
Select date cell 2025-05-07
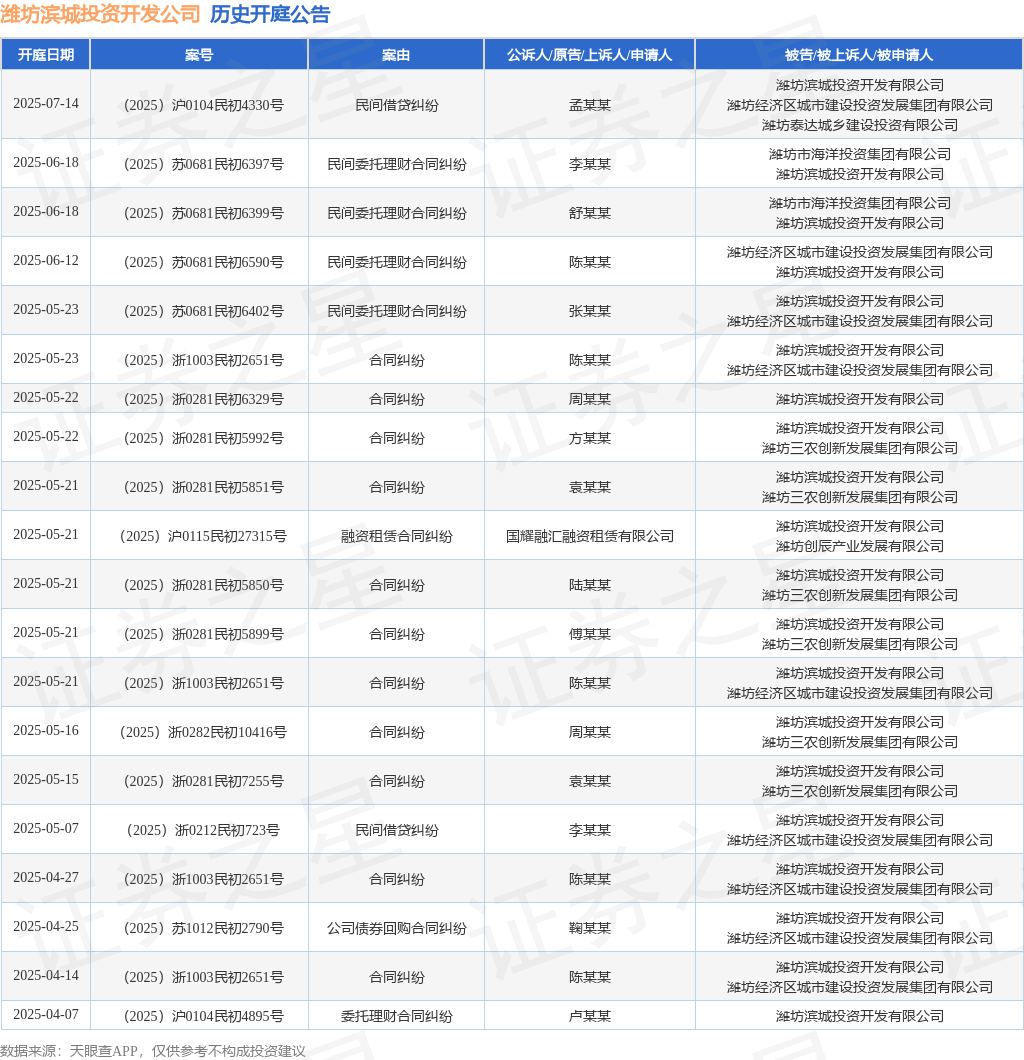pos(46,828)
